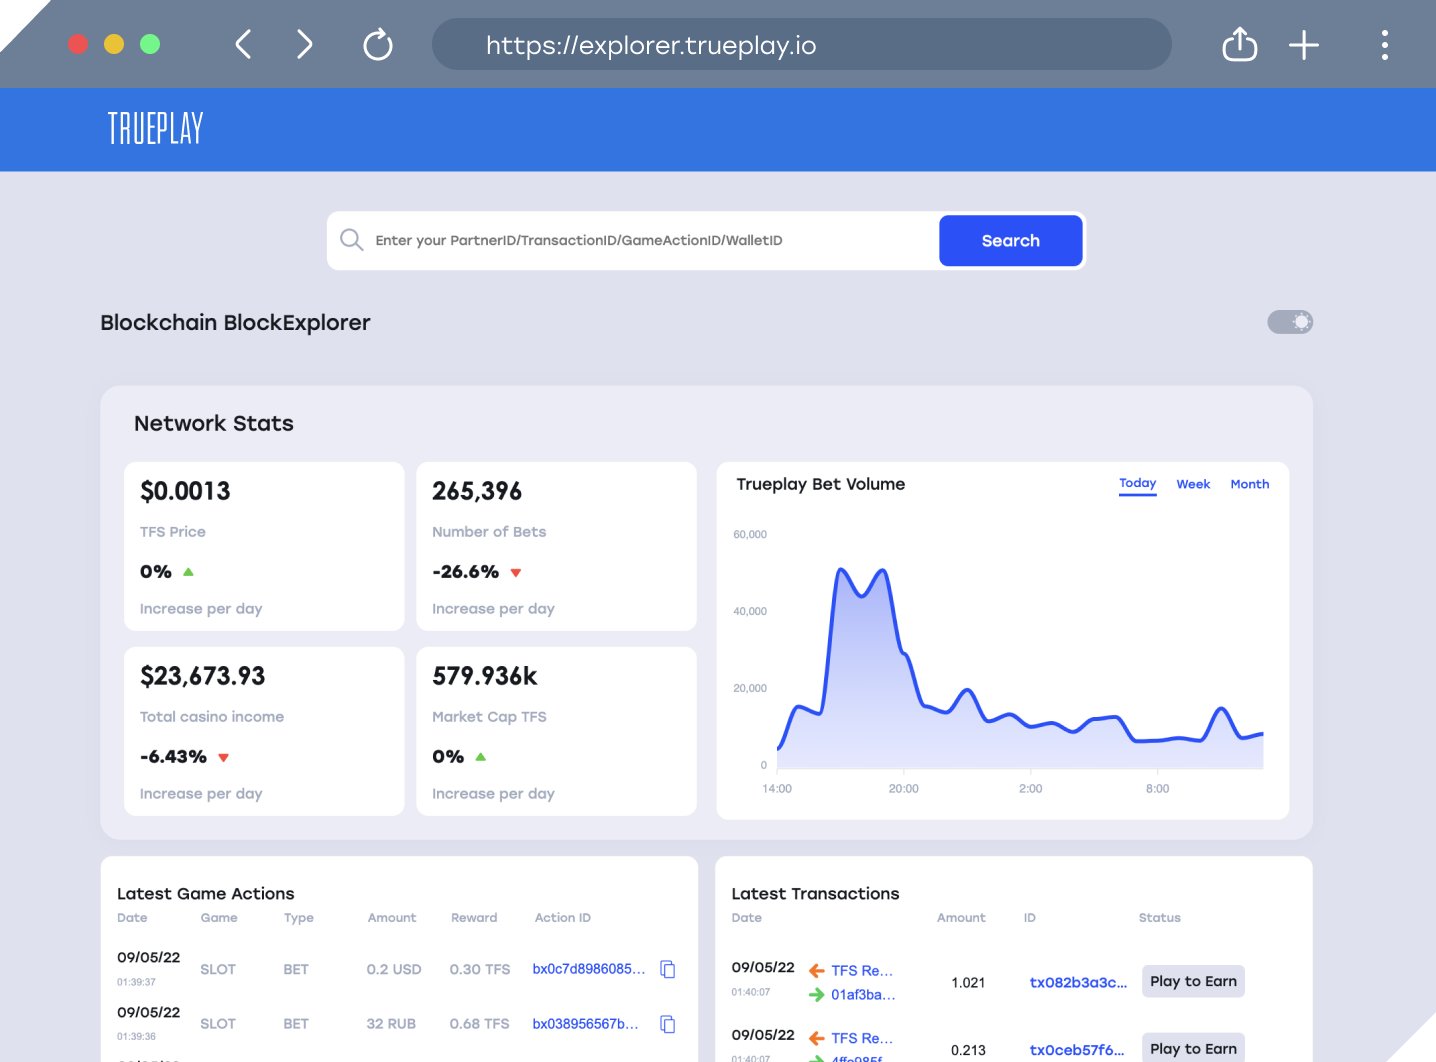Click the Network Stats heading
Image resolution: width=1436 pixels, height=1062 pixels.
pos(214,423)
